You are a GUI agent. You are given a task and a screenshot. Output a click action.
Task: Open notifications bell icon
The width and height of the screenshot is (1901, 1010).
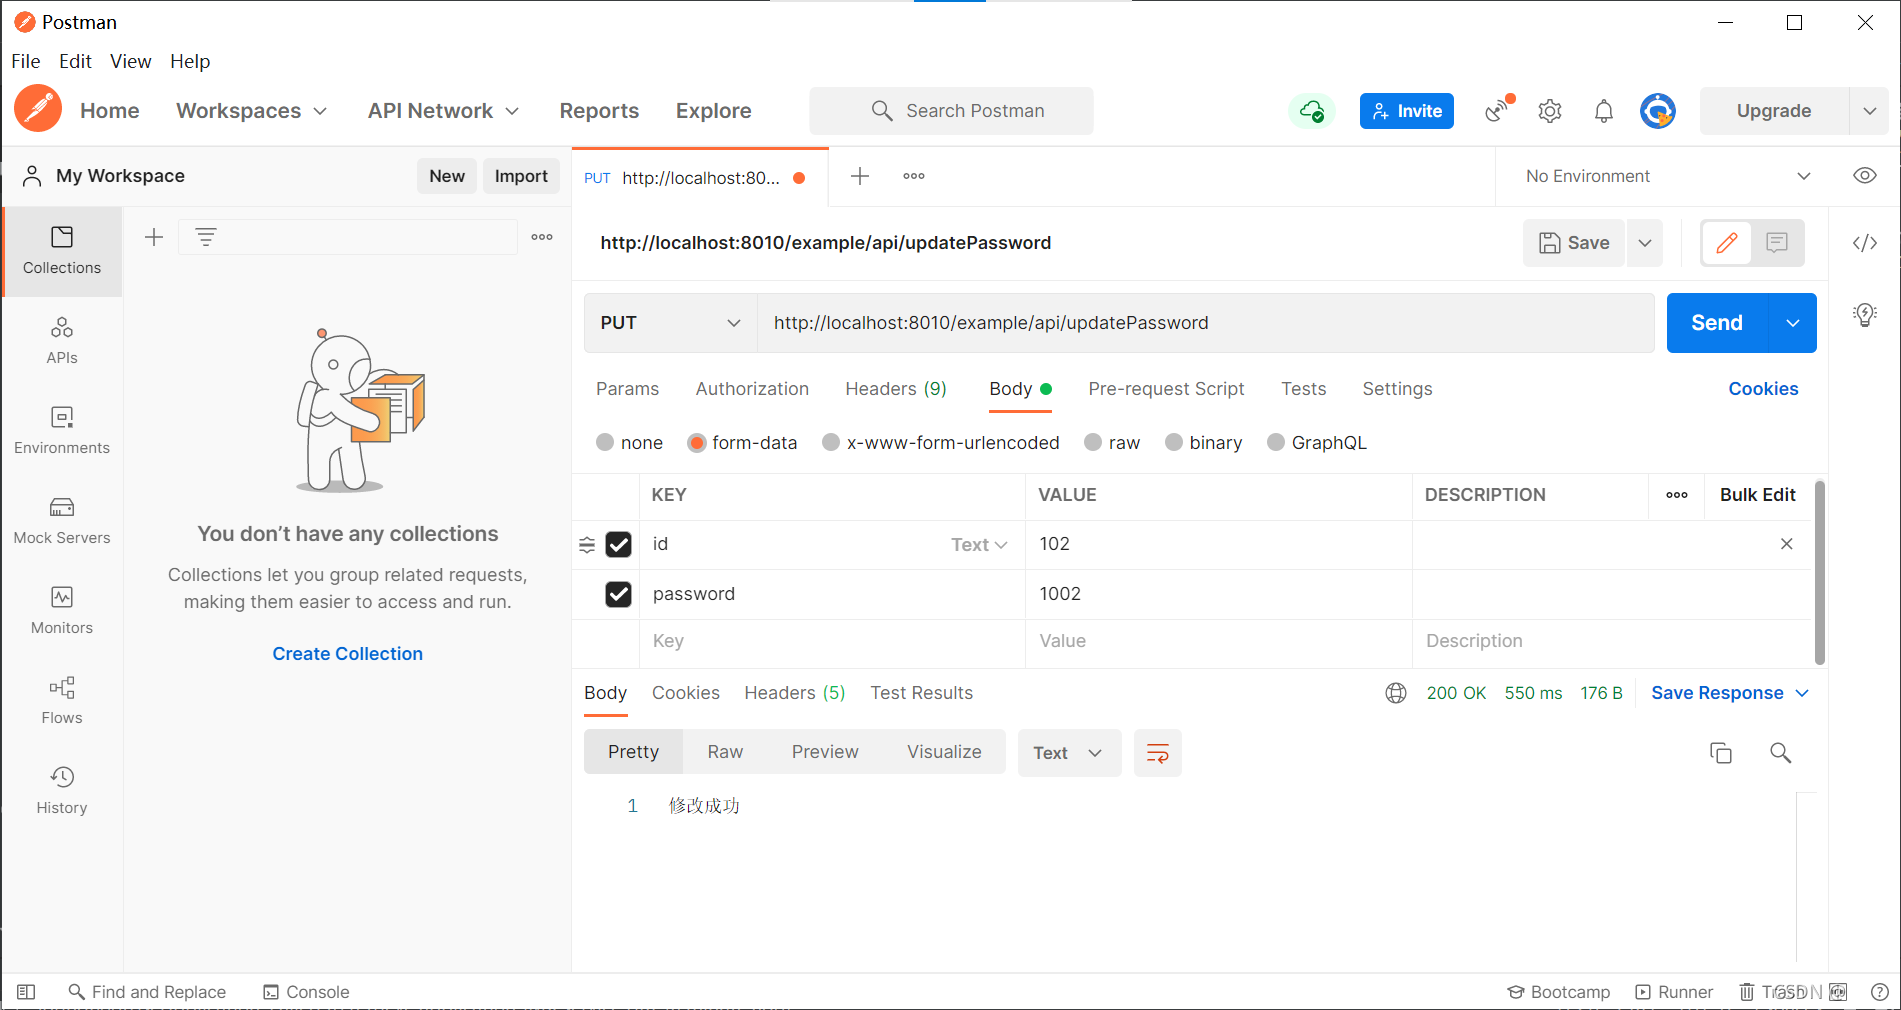[1604, 111]
